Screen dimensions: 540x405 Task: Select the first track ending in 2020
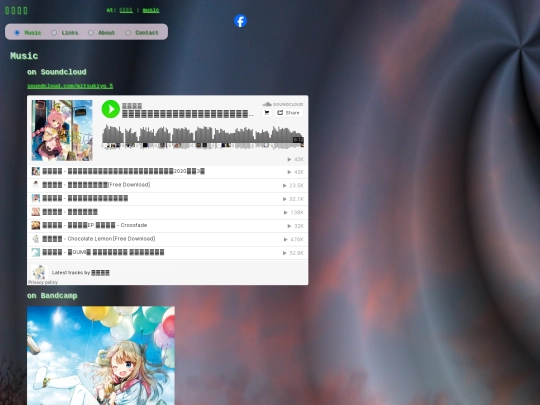pyautogui.click(x=167, y=172)
